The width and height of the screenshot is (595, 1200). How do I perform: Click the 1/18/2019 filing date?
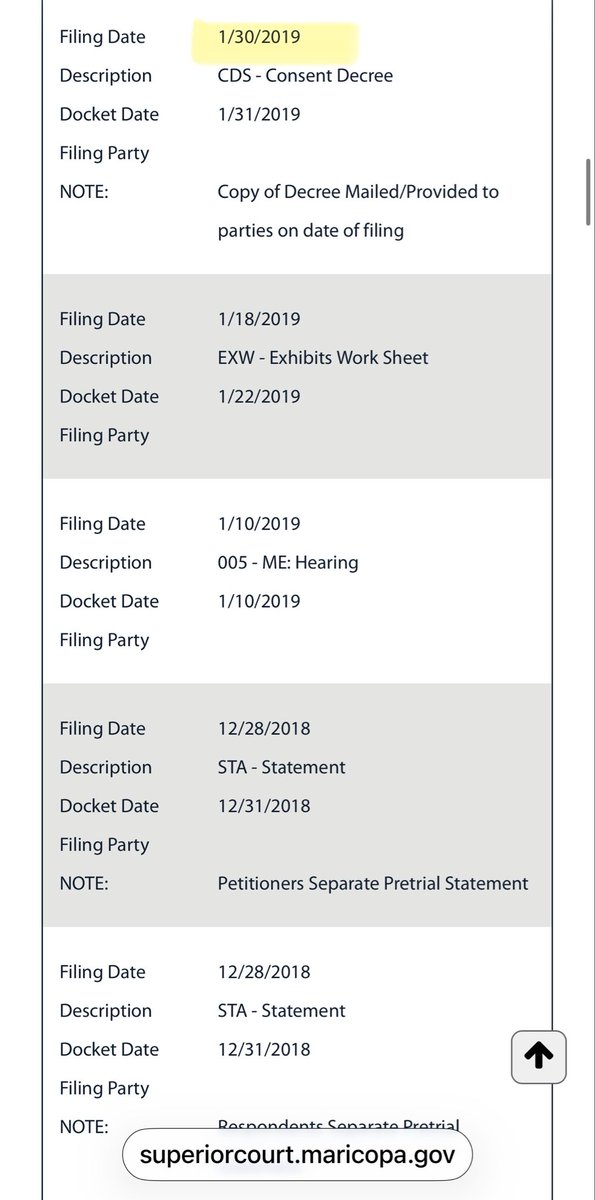259,319
